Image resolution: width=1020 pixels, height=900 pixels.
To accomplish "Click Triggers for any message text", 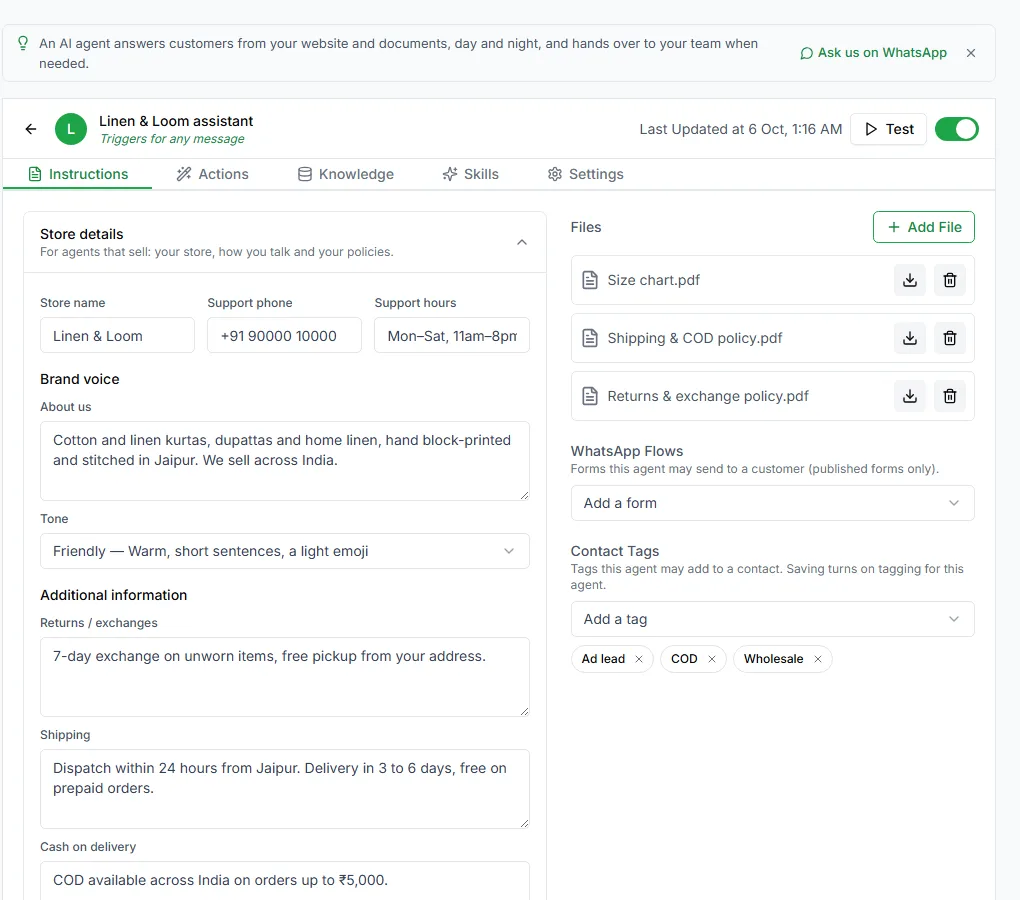I will pos(172,139).
